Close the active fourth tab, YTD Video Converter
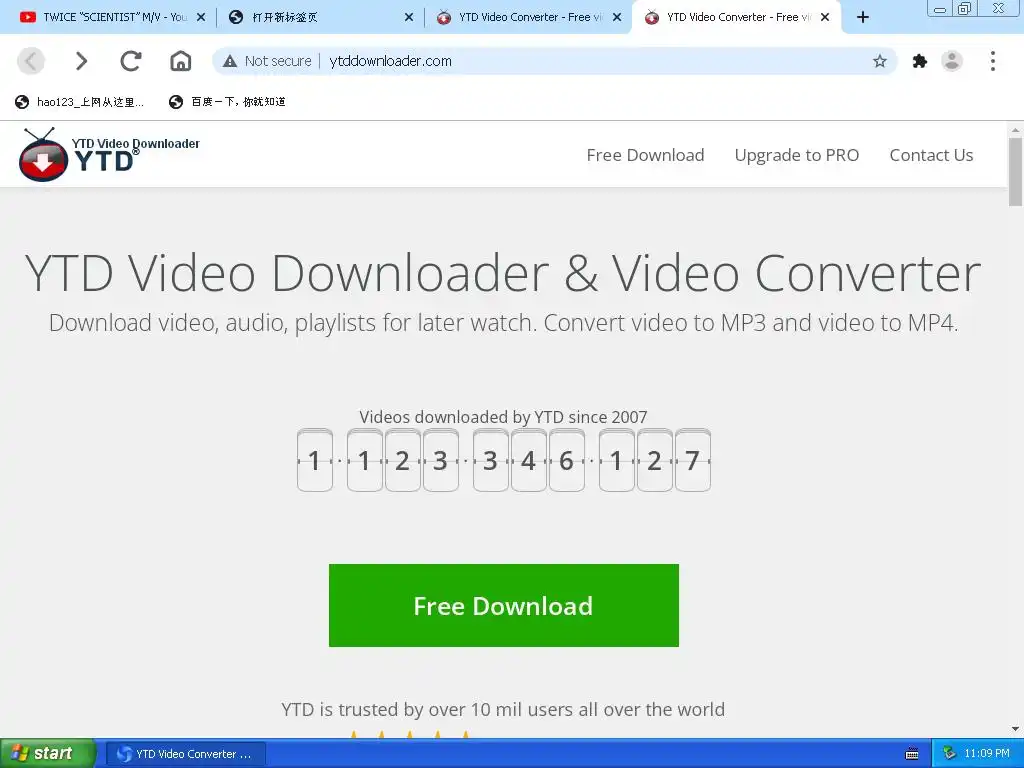This screenshot has height=768, width=1024. click(x=825, y=18)
